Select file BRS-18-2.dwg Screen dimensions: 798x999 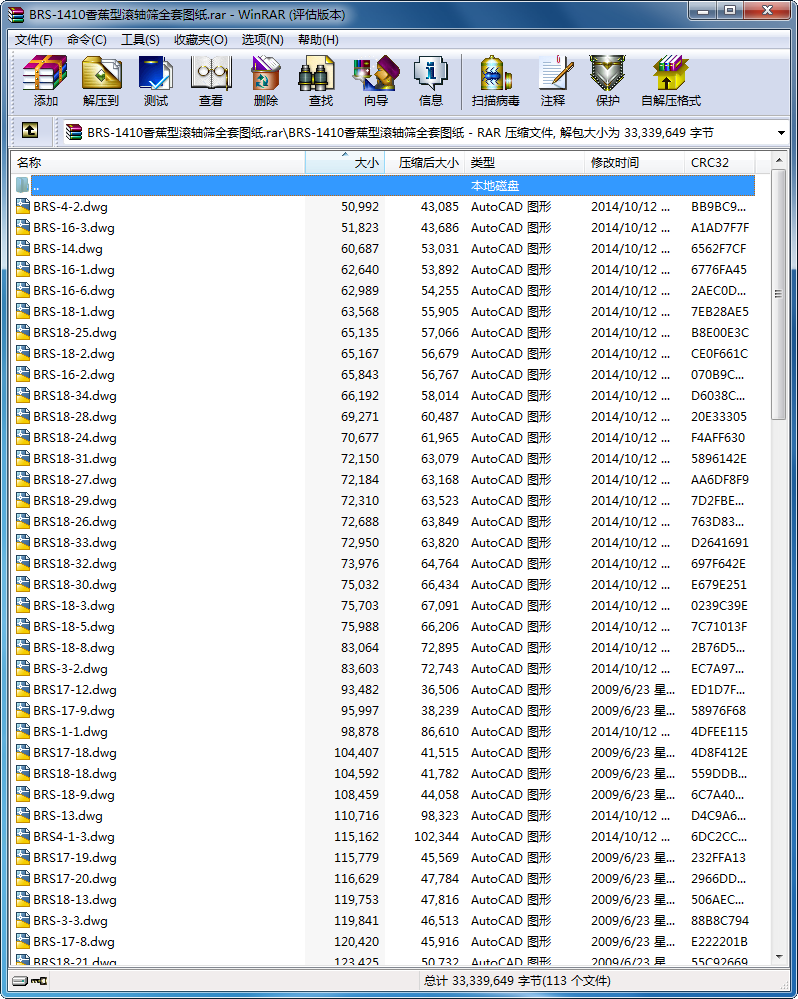tap(75, 354)
